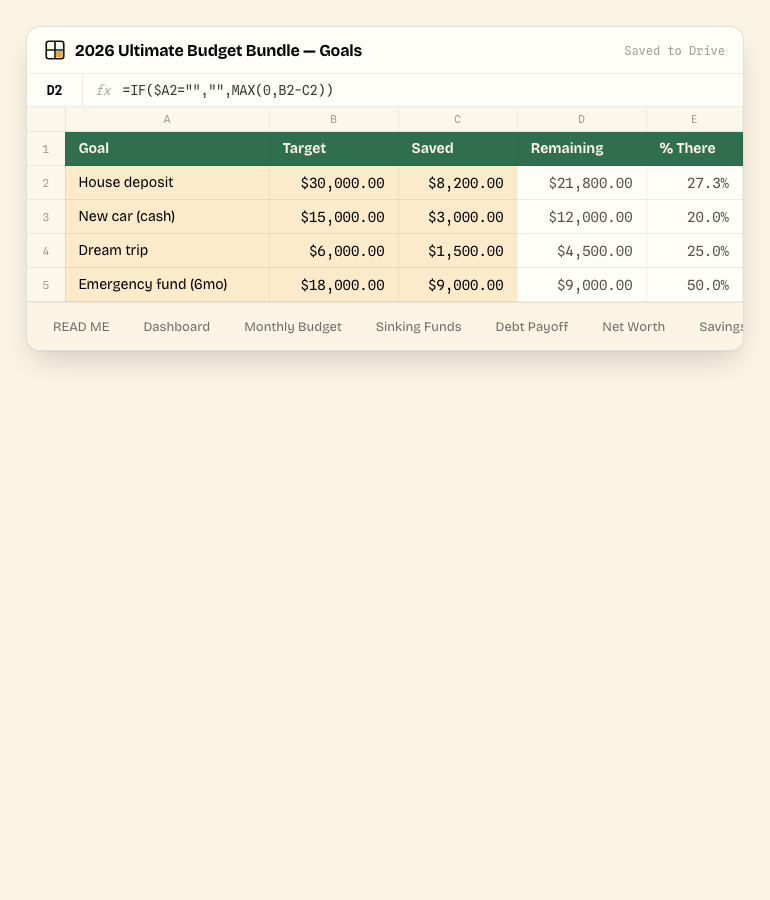Select row 1 header
This screenshot has height=900, width=770.
coord(46,149)
